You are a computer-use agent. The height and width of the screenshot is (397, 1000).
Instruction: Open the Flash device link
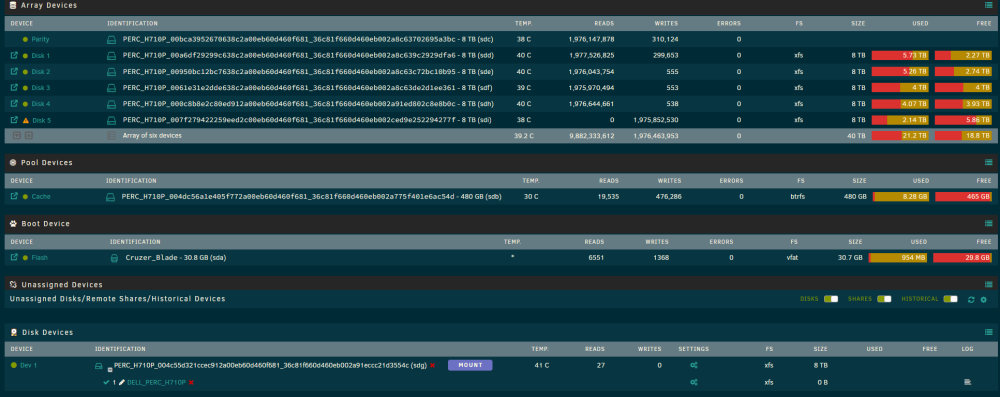click(x=40, y=258)
